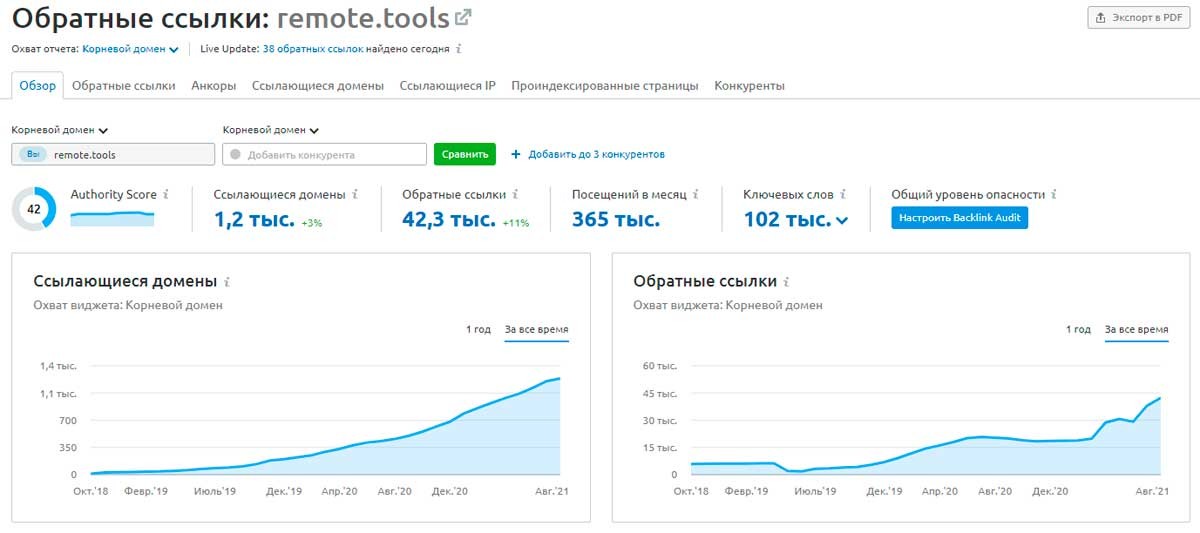Click the remote.tools domain input field
The width and height of the screenshot is (1200, 533).
point(113,154)
